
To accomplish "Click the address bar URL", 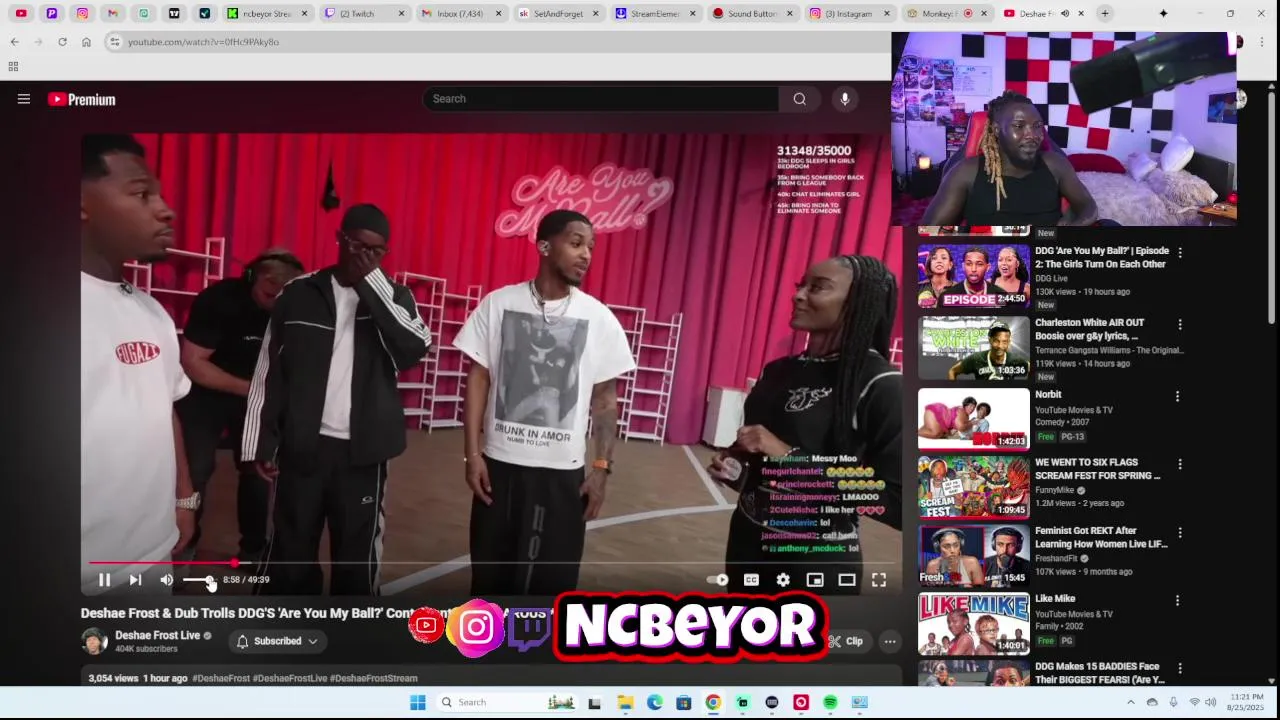I will (x=203, y=42).
